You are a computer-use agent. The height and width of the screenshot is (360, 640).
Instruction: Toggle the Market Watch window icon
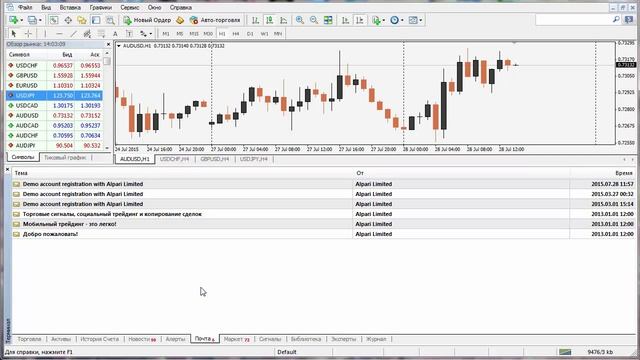click(54, 20)
